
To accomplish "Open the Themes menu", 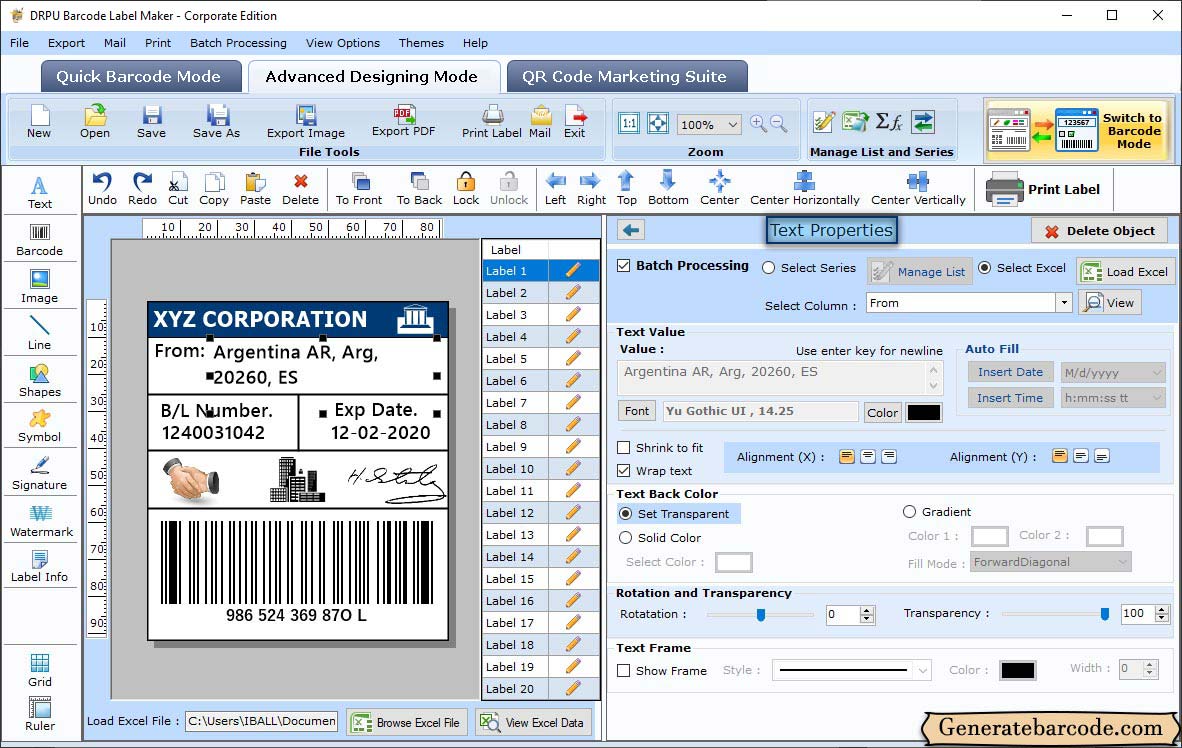I will click(421, 43).
